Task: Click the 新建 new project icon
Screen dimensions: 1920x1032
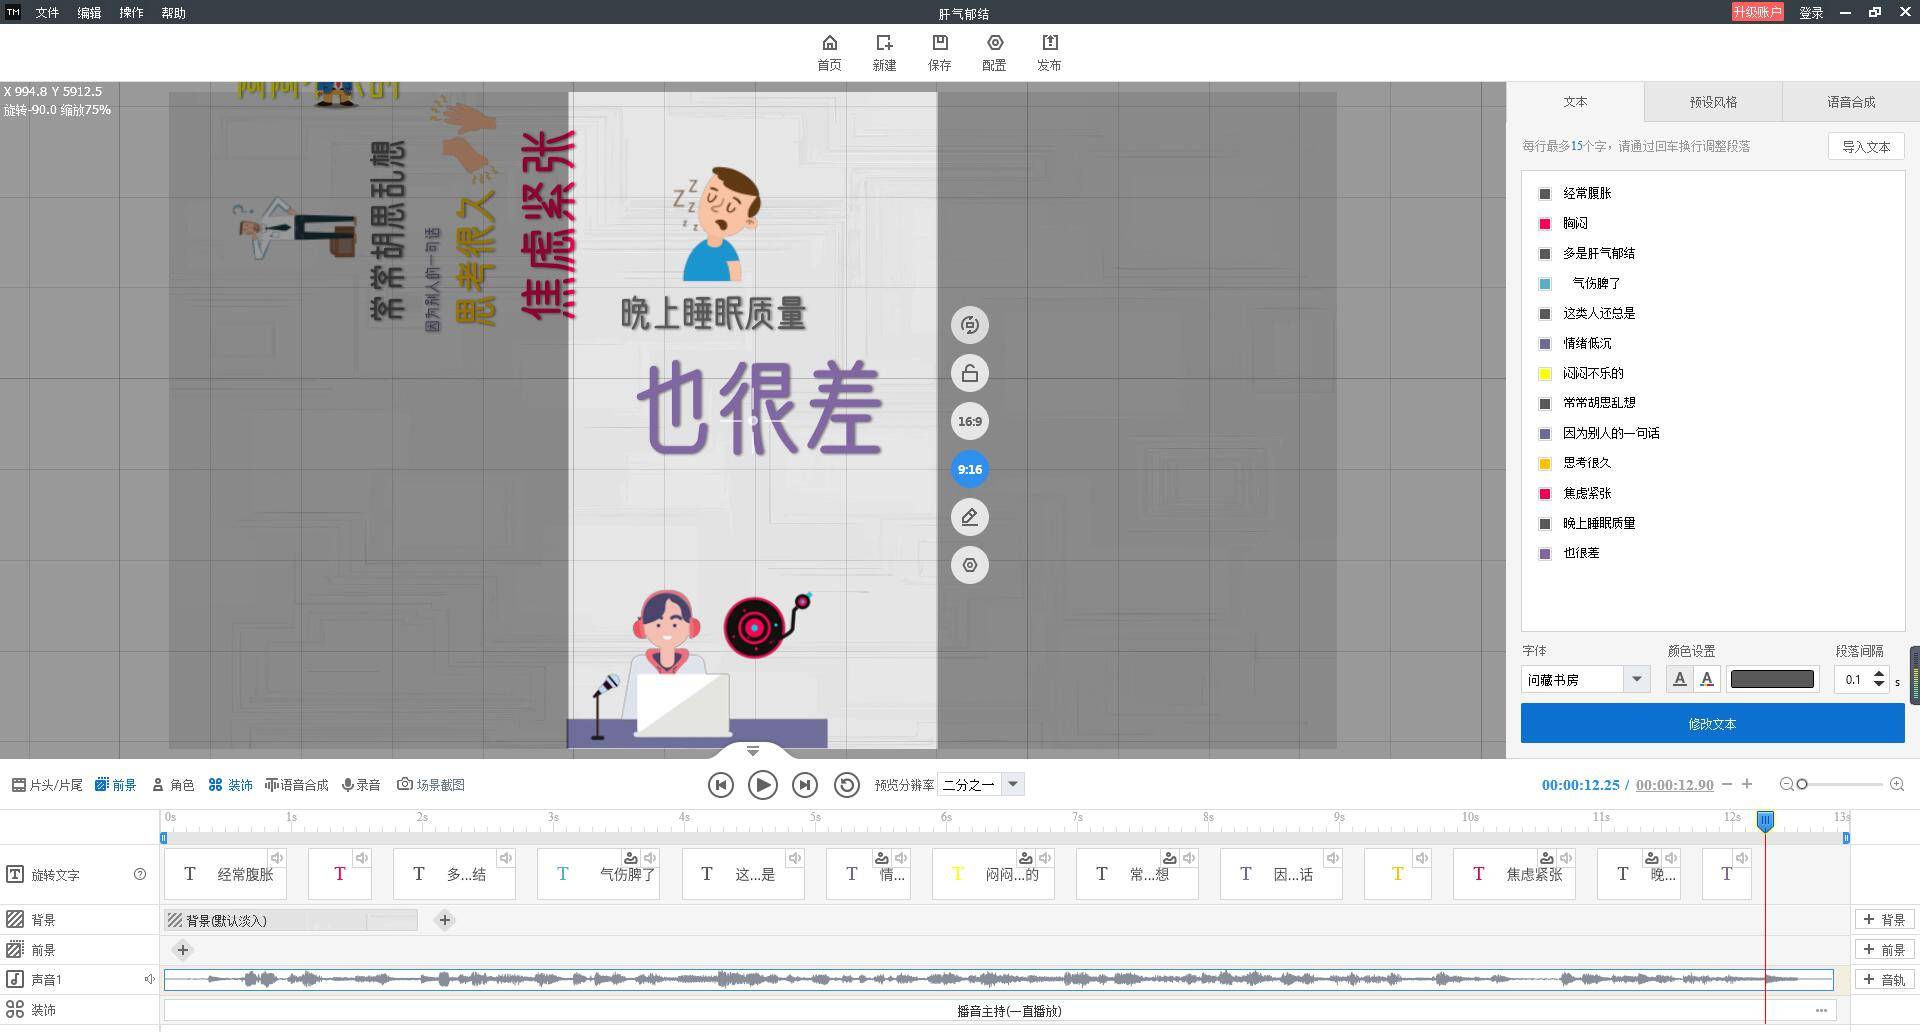Action: (x=884, y=53)
